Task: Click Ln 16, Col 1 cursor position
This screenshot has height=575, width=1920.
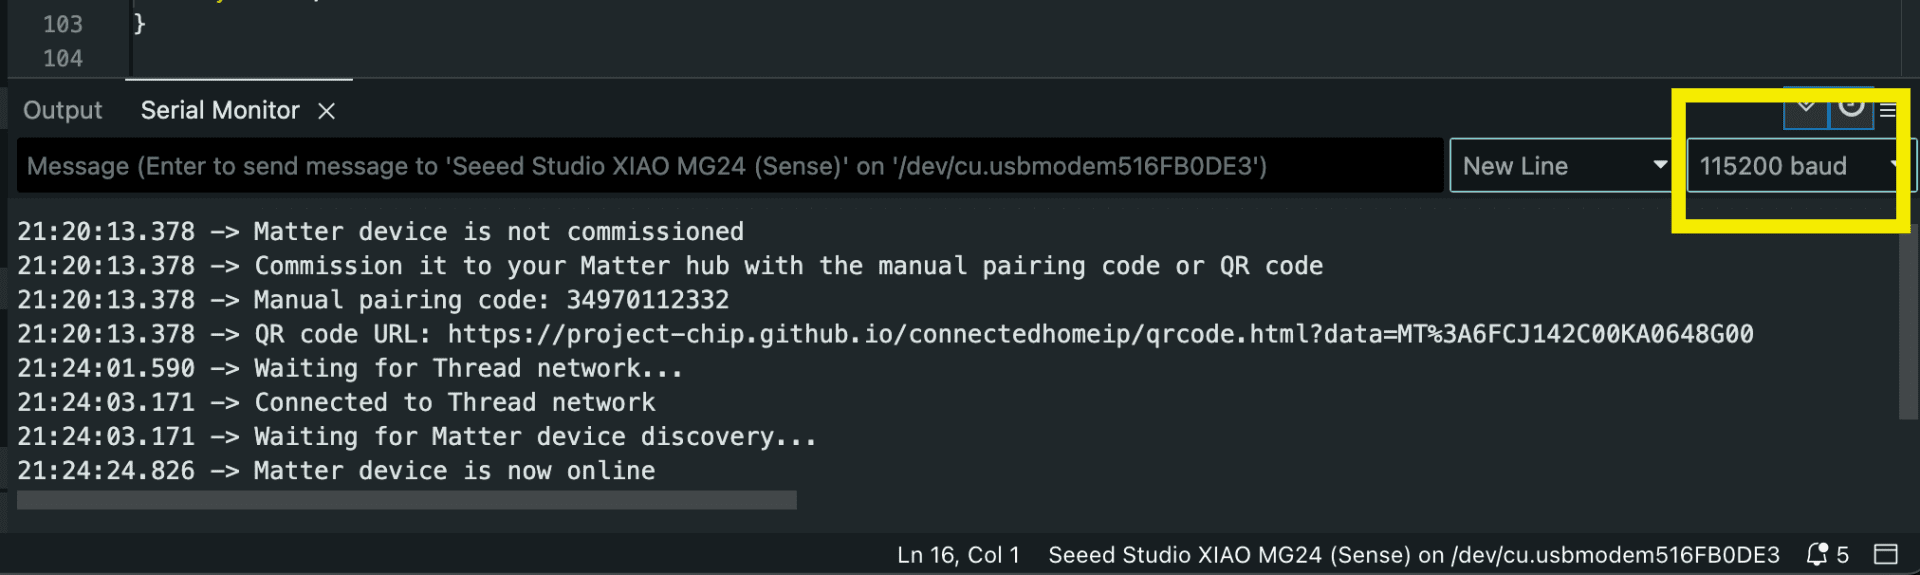Action: pos(958,555)
